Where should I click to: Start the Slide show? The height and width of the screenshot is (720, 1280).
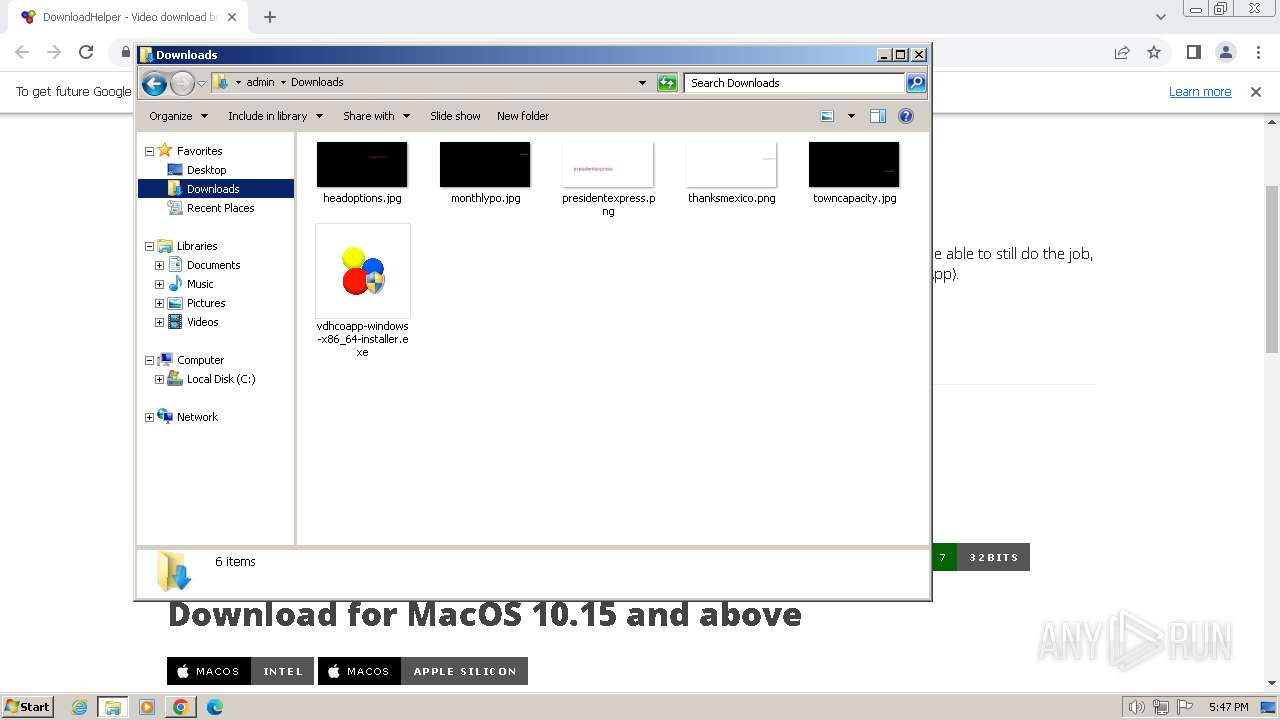pyautogui.click(x=455, y=116)
